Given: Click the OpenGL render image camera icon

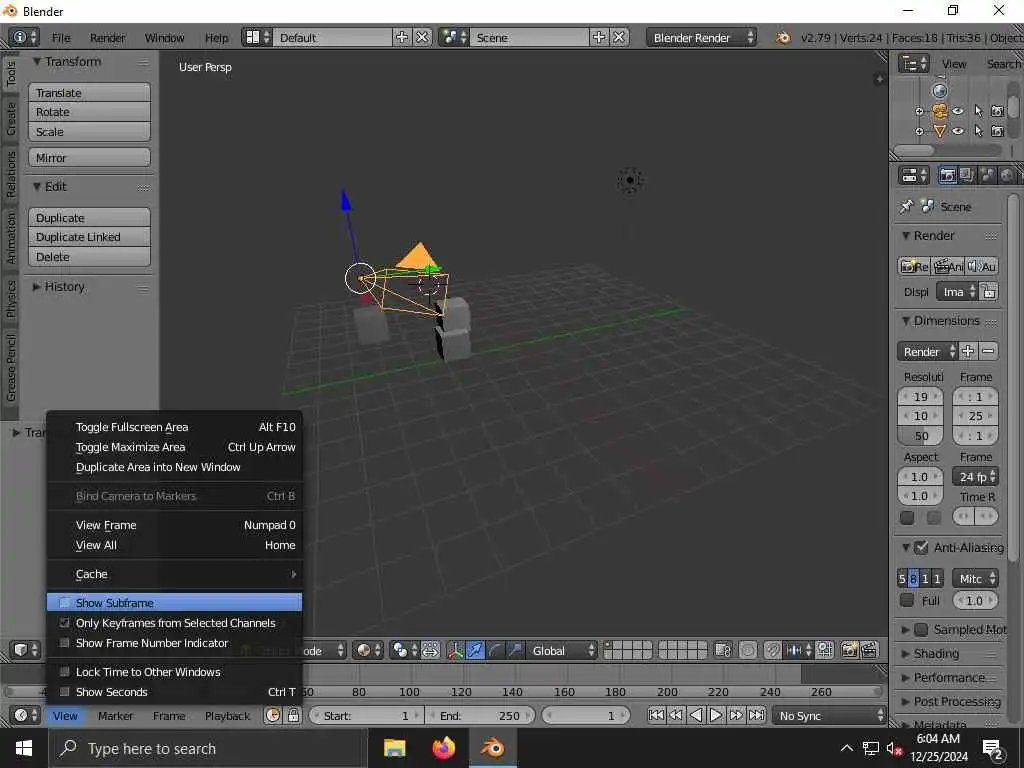Looking at the screenshot, I should [849, 650].
